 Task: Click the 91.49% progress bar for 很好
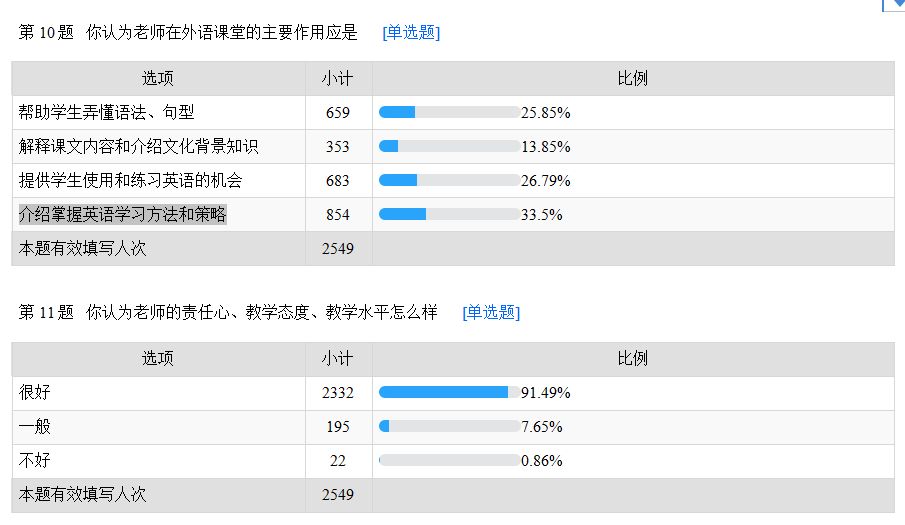(449, 392)
